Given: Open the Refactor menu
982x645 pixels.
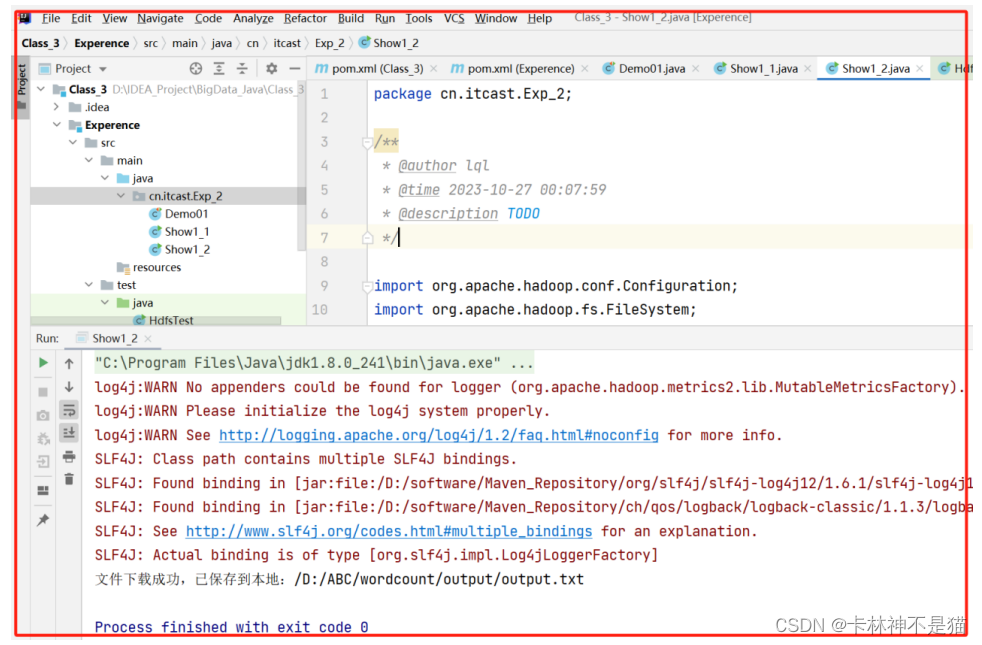Looking at the screenshot, I should 305,18.
